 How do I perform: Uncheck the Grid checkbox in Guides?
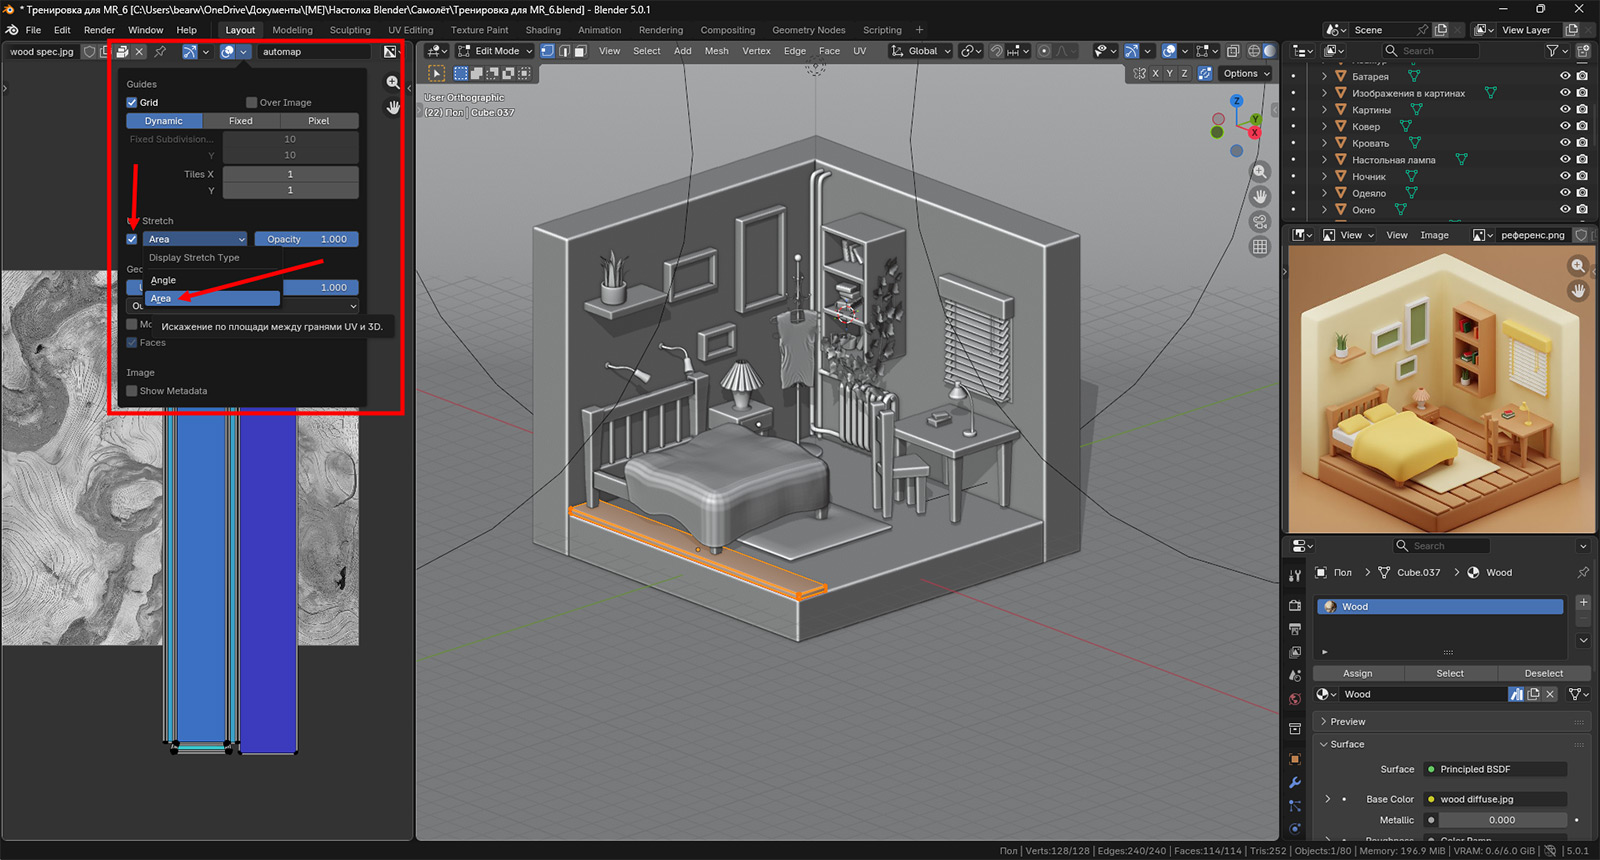click(132, 102)
